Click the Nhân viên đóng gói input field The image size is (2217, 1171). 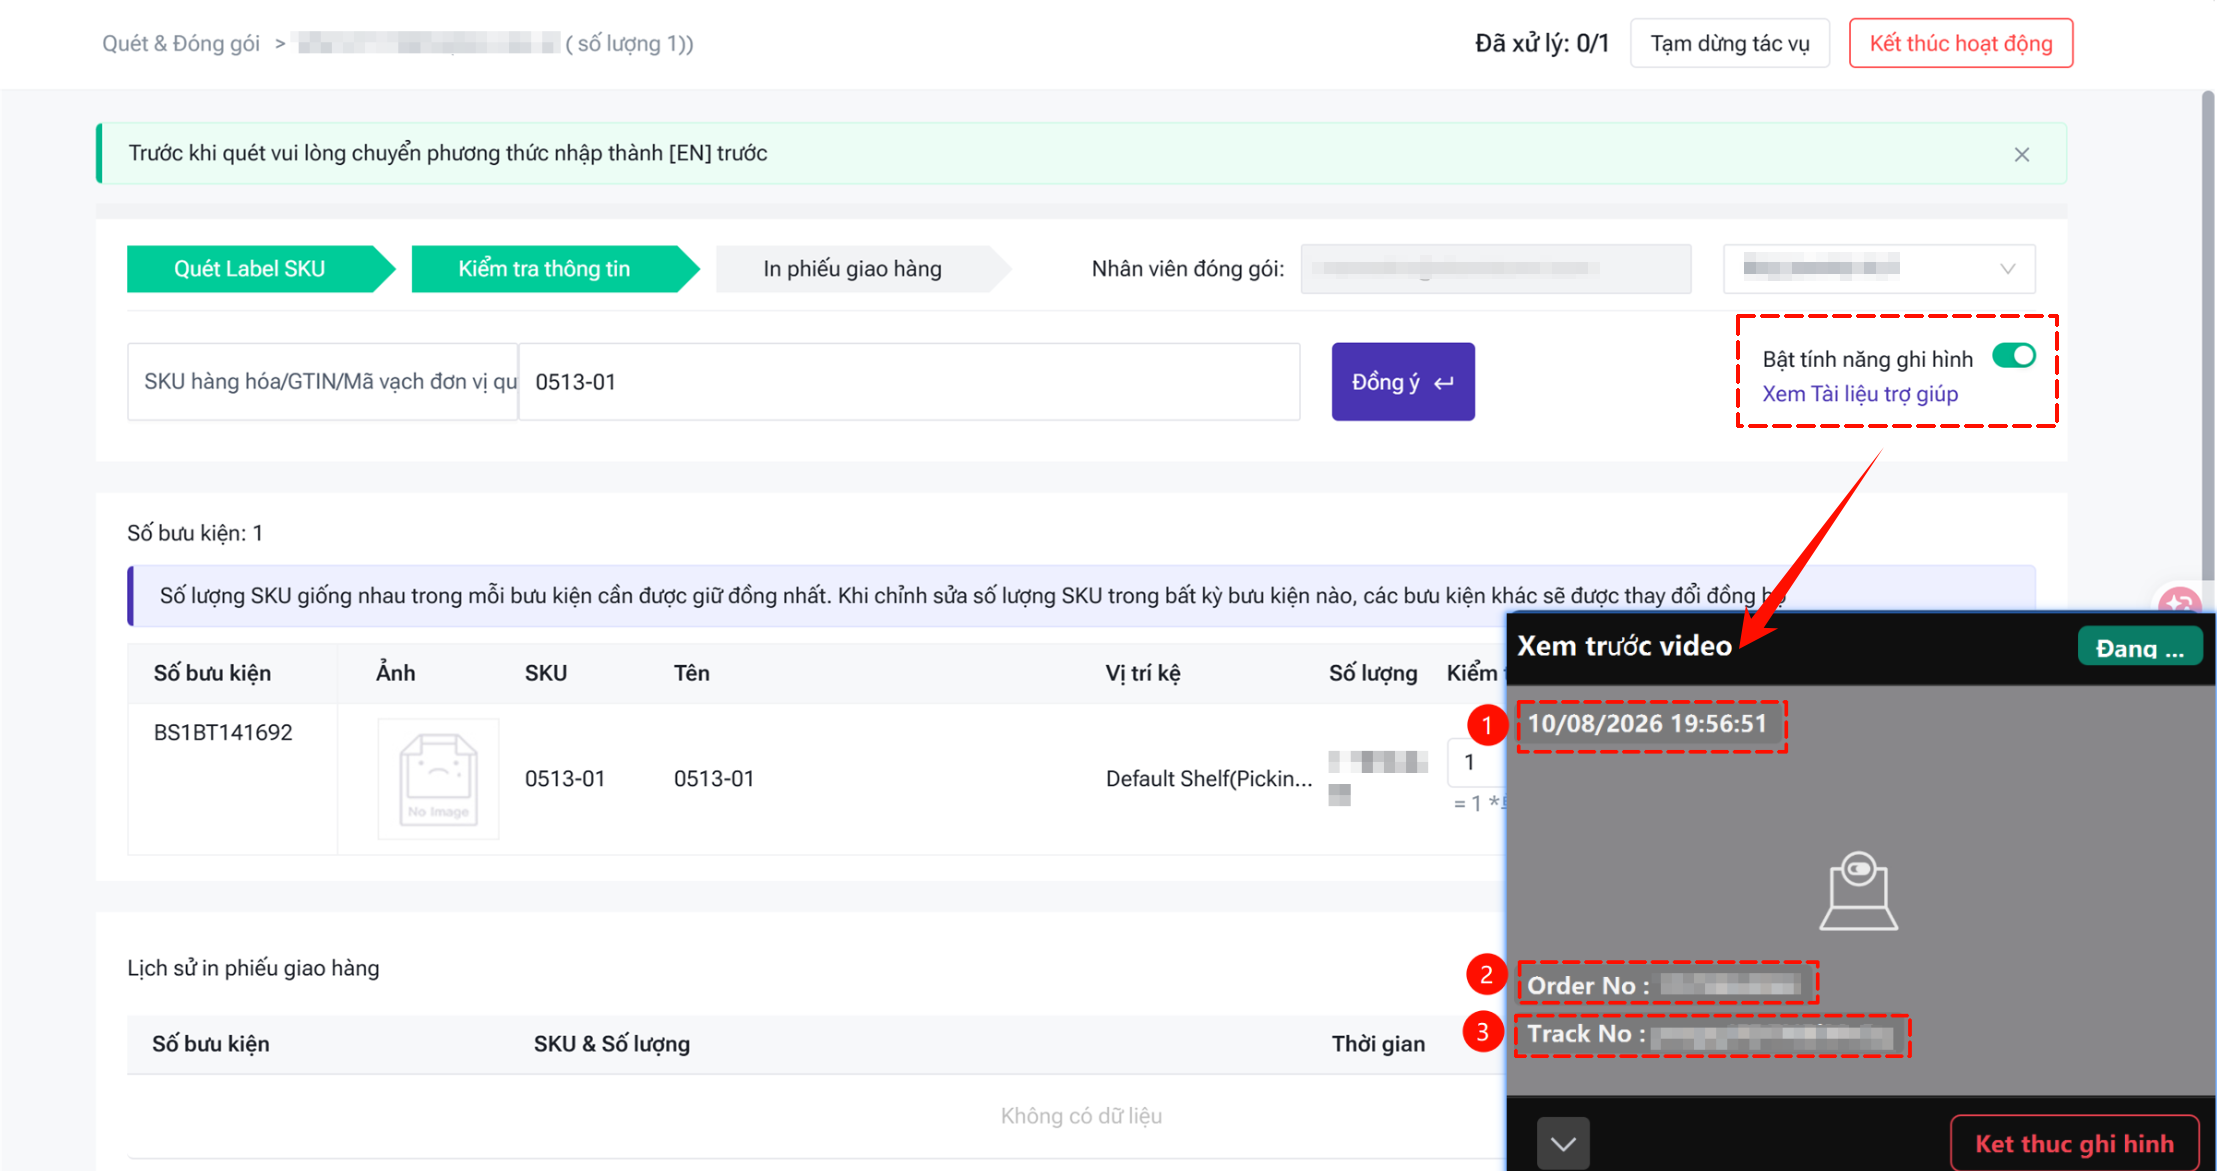click(1495, 268)
